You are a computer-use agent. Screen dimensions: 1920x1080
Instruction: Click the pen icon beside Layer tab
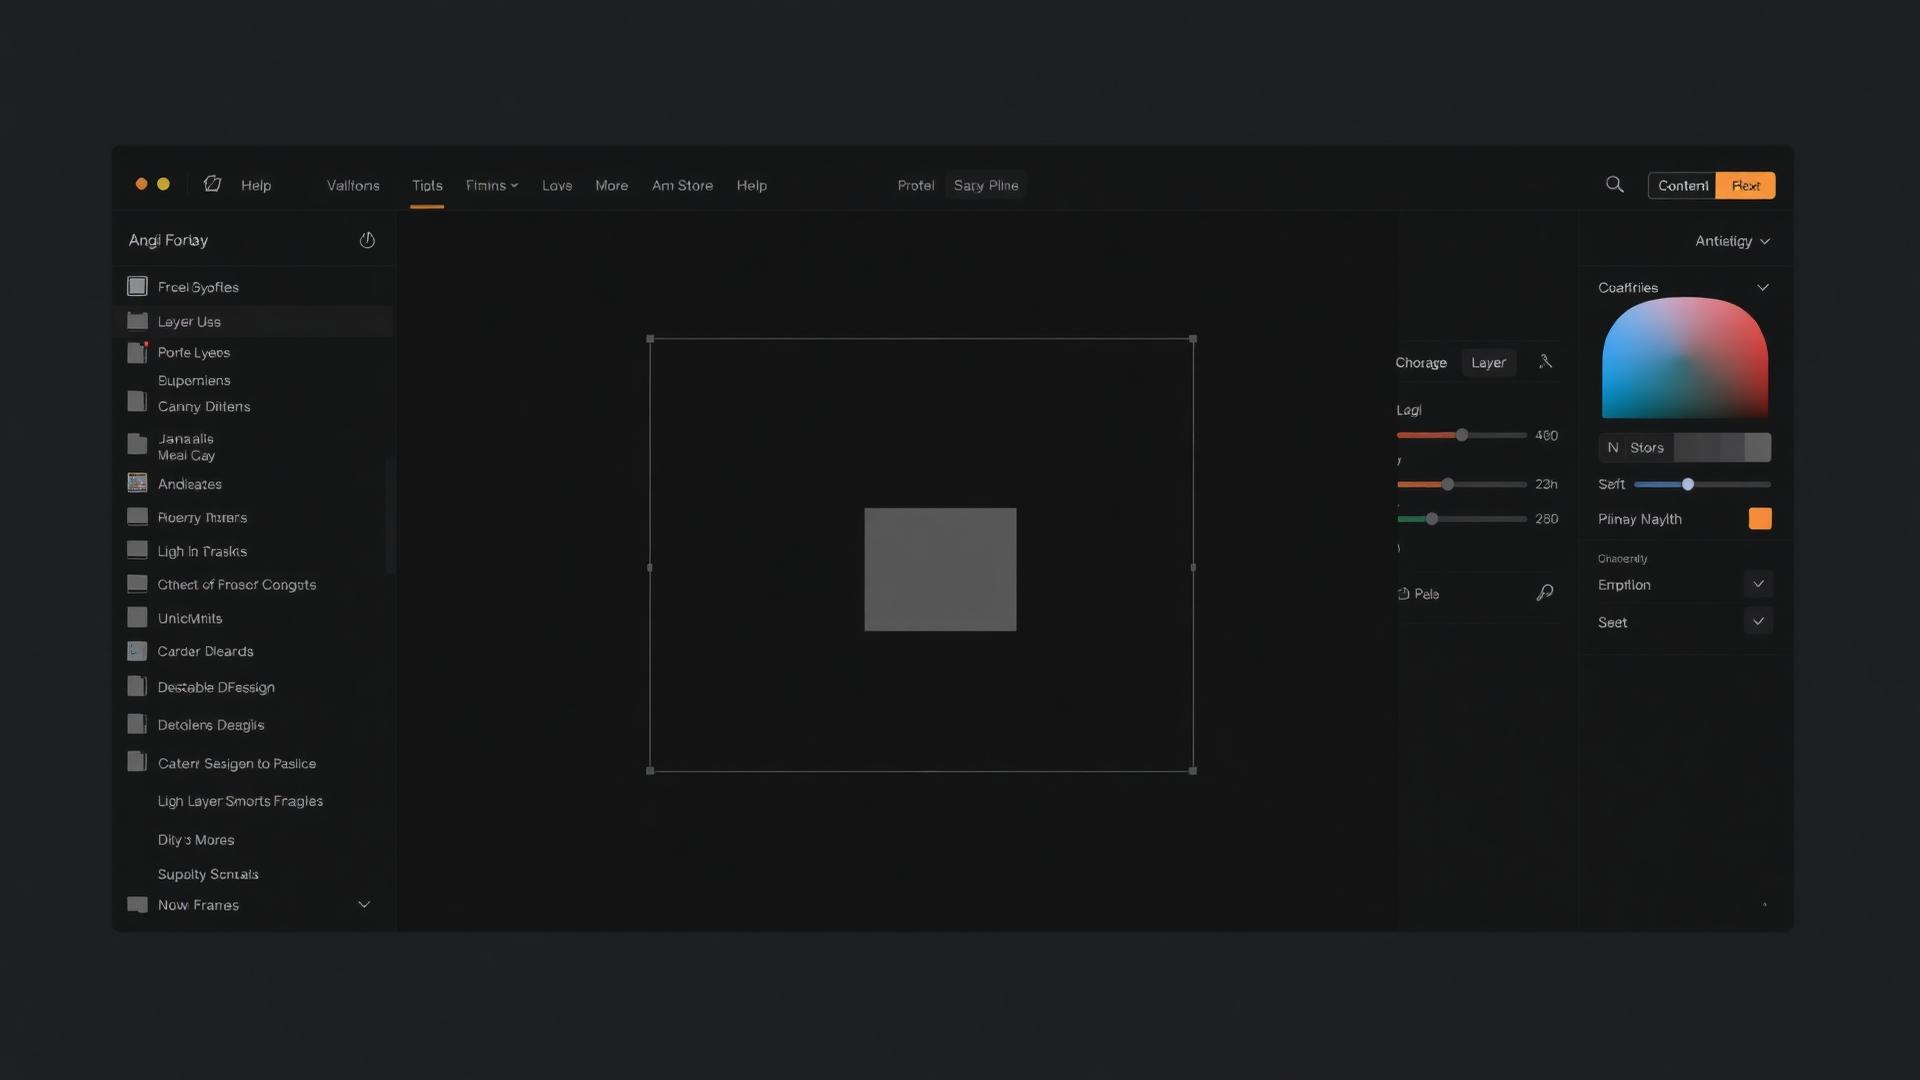pos(1545,362)
